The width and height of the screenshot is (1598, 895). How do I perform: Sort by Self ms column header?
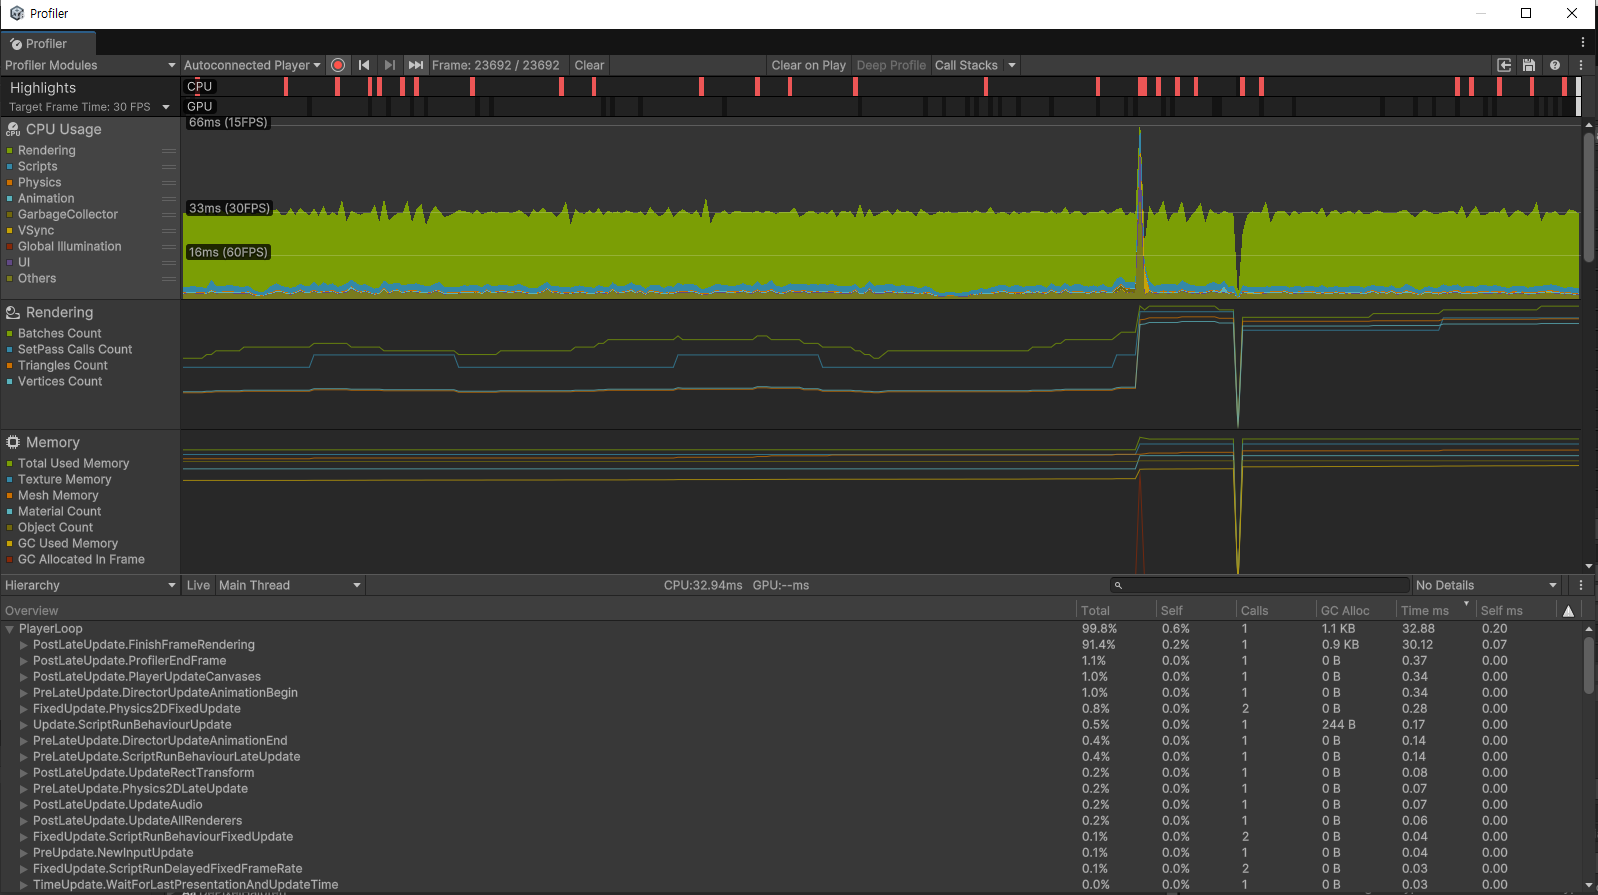(x=1516, y=611)
